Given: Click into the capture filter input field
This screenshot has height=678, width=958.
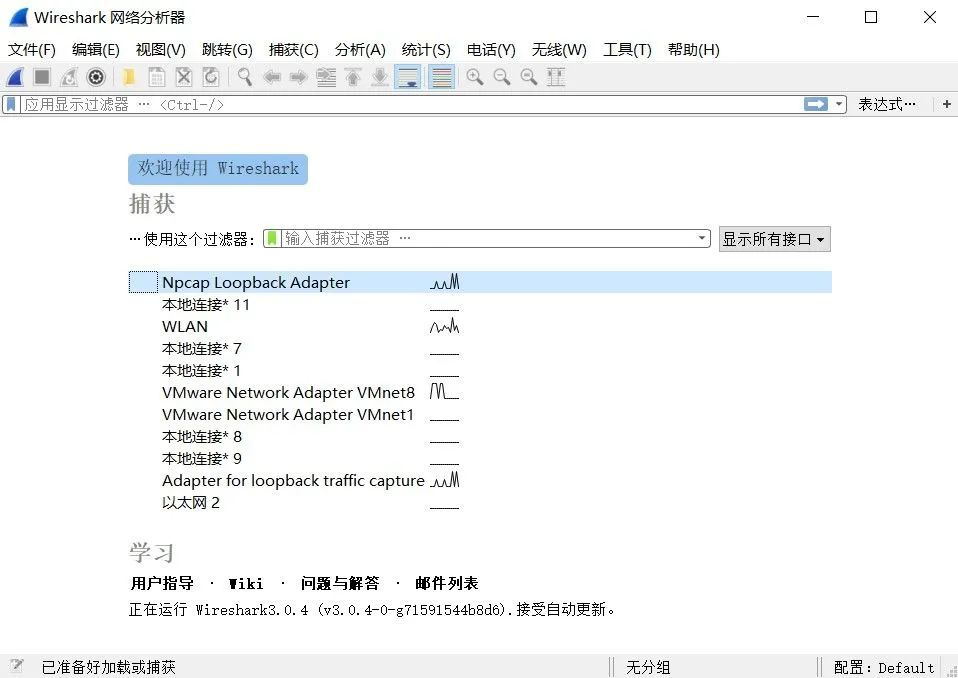Looking at the screenshot, I should [x=488, y=238].
